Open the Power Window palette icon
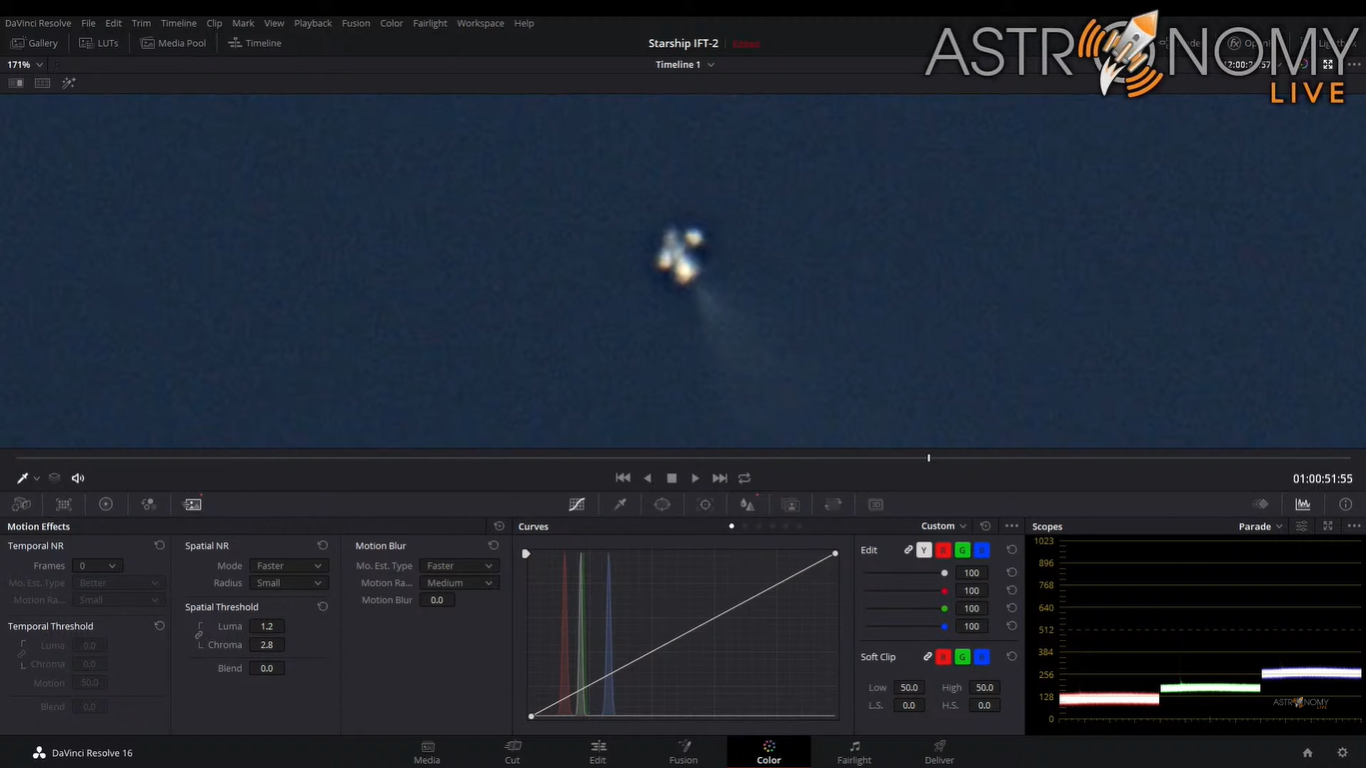Image resolution: width=1366 pixels, height=768 pixels. (662, 505)
